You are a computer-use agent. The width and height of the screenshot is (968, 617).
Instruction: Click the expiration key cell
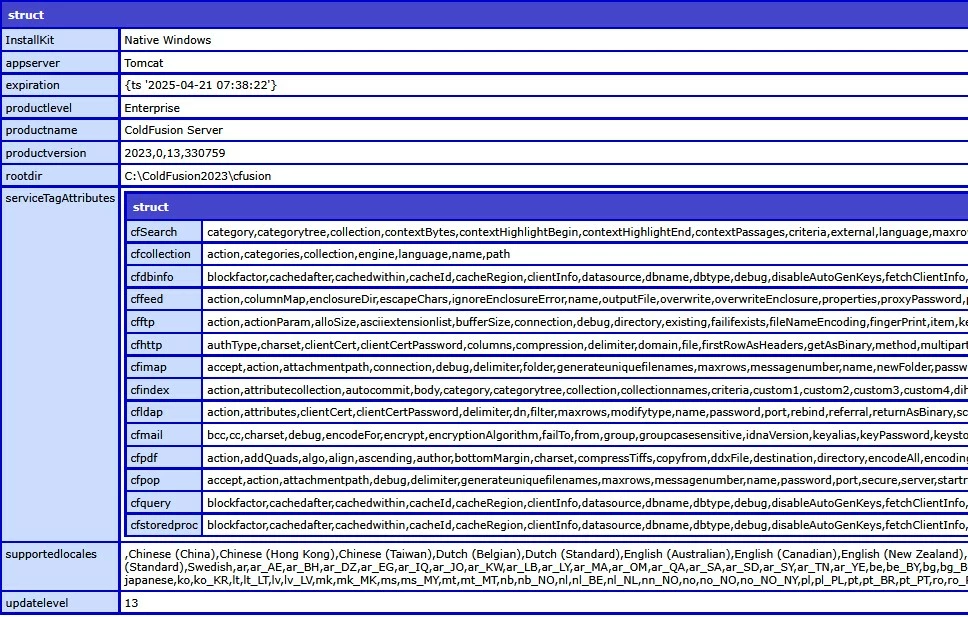pos(60,85)
